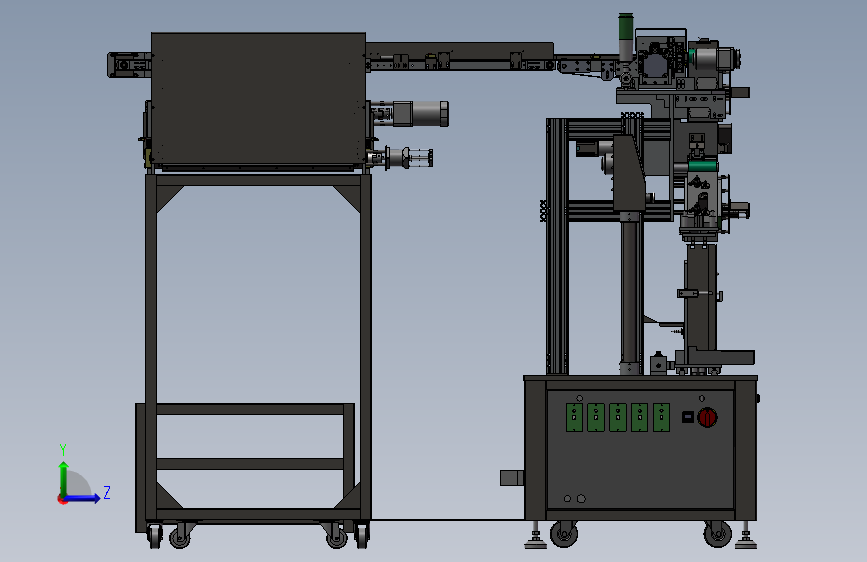Select the red rotary knob on the control cabinet
867x562 pixels.
707,417
